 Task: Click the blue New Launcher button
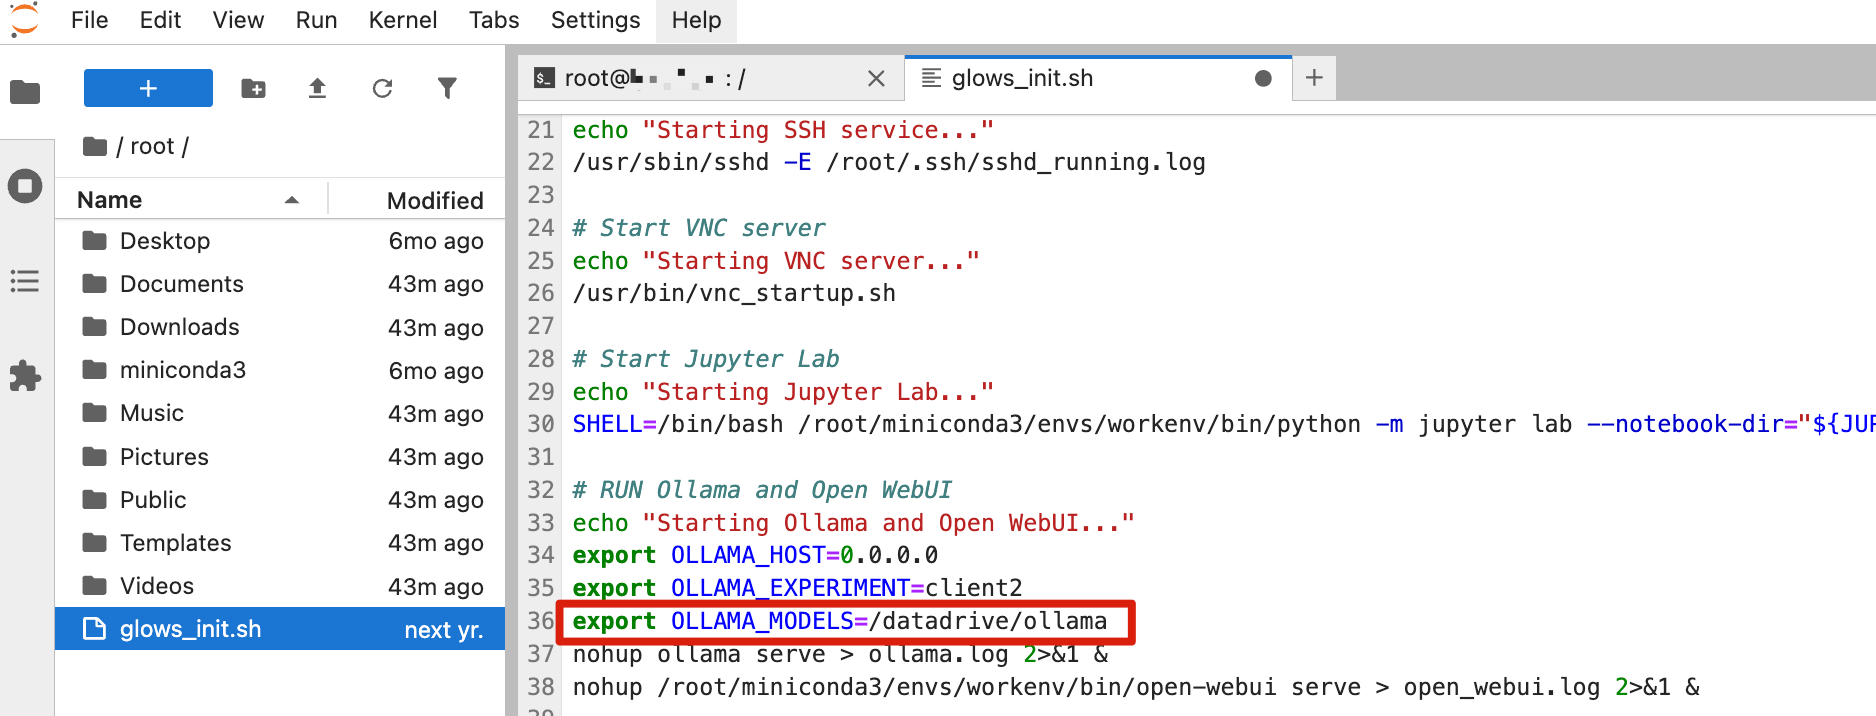pos(148,88)
